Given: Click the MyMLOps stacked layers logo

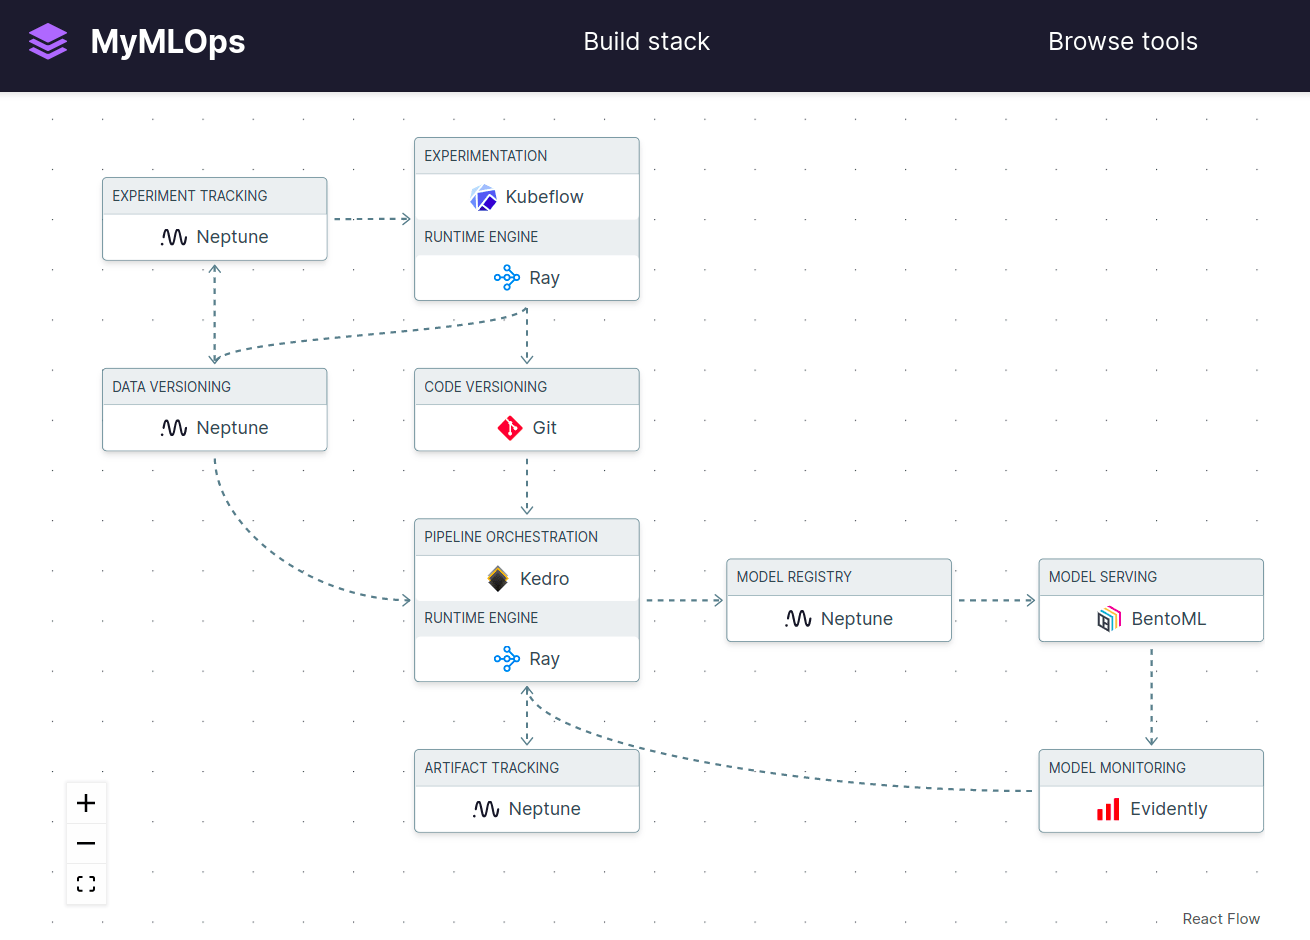Looking at the screenshot, I should [48, 42].
